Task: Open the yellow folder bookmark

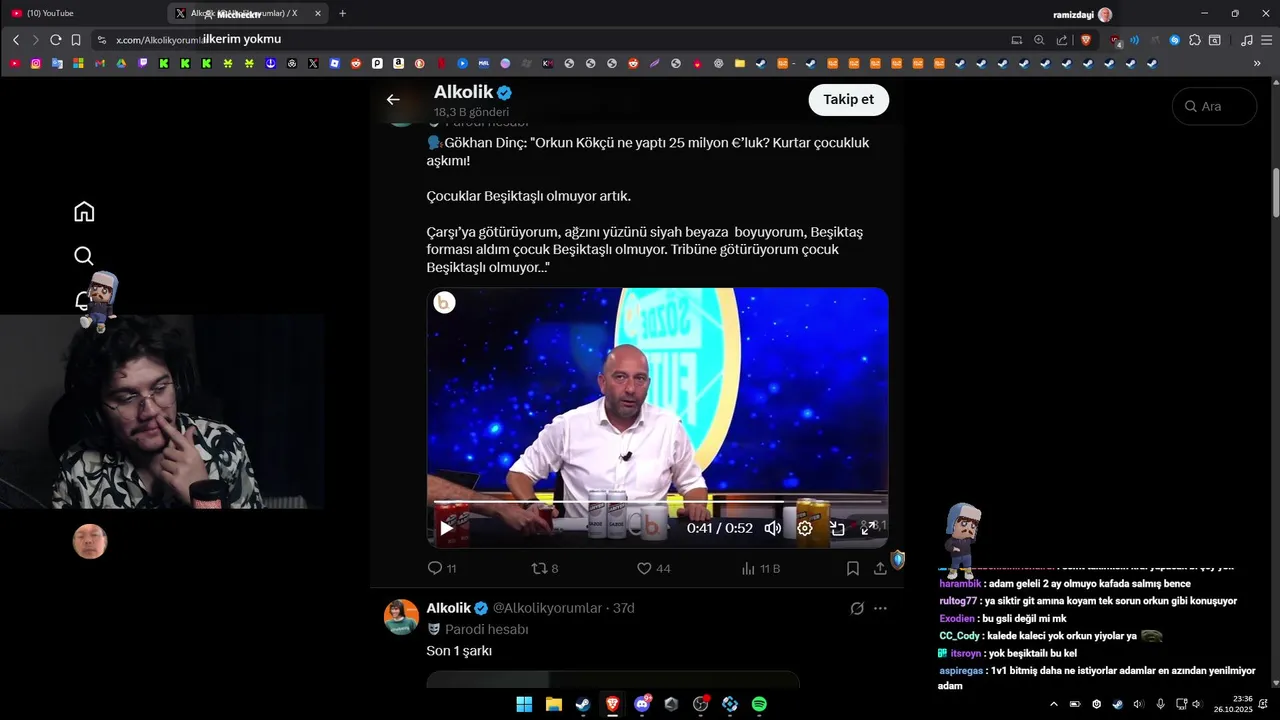Action: pyautogui.click(x=740, y=63)
